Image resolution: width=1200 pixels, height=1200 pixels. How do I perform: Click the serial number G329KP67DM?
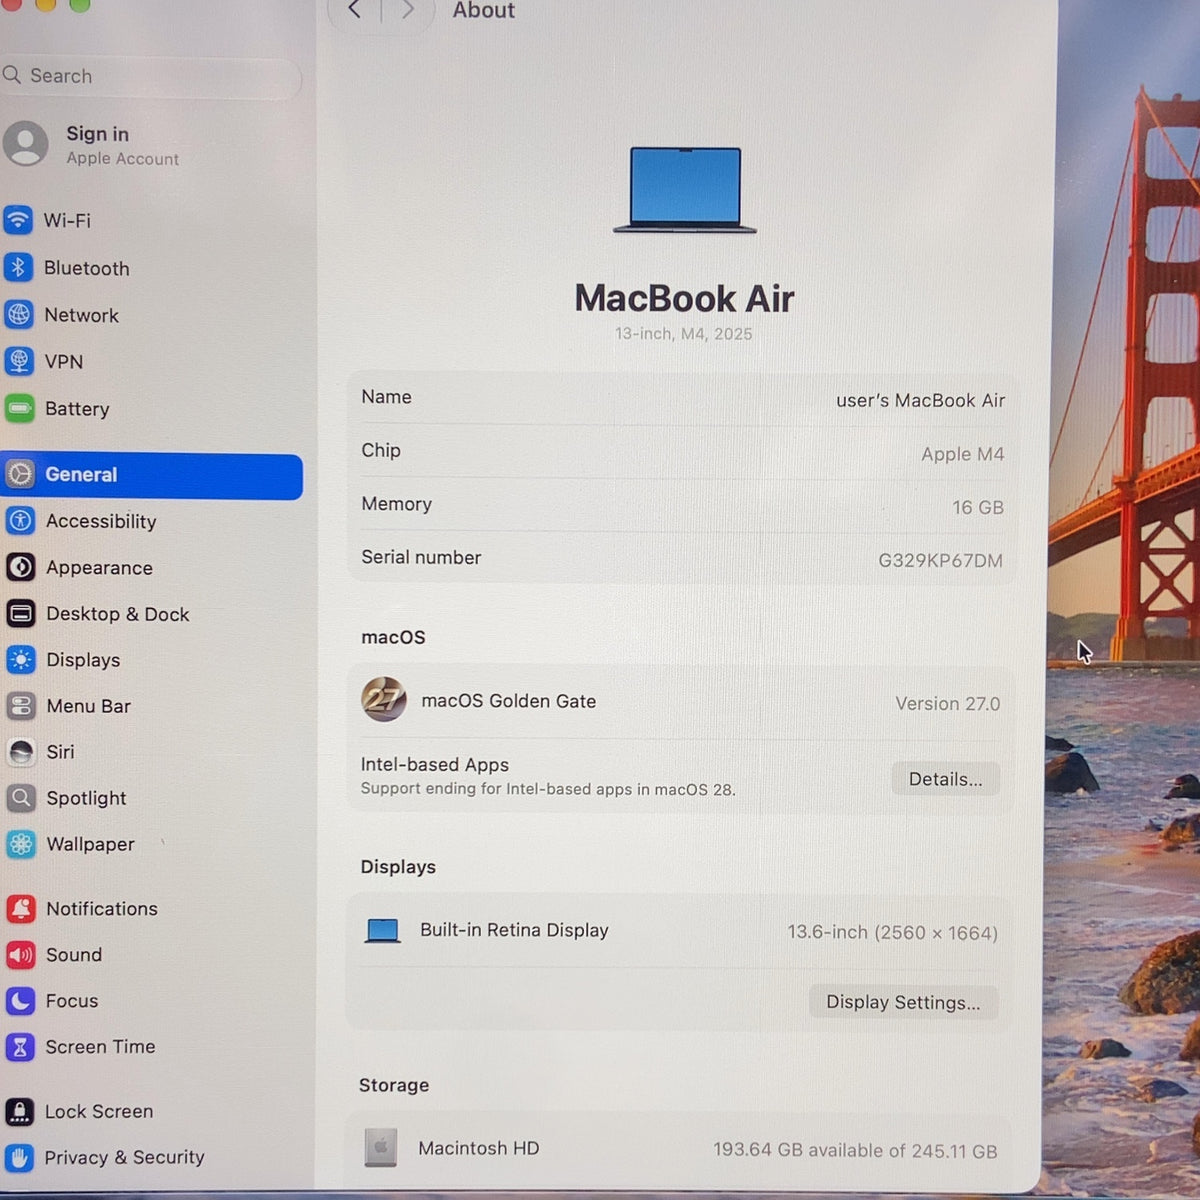[940, 560]
